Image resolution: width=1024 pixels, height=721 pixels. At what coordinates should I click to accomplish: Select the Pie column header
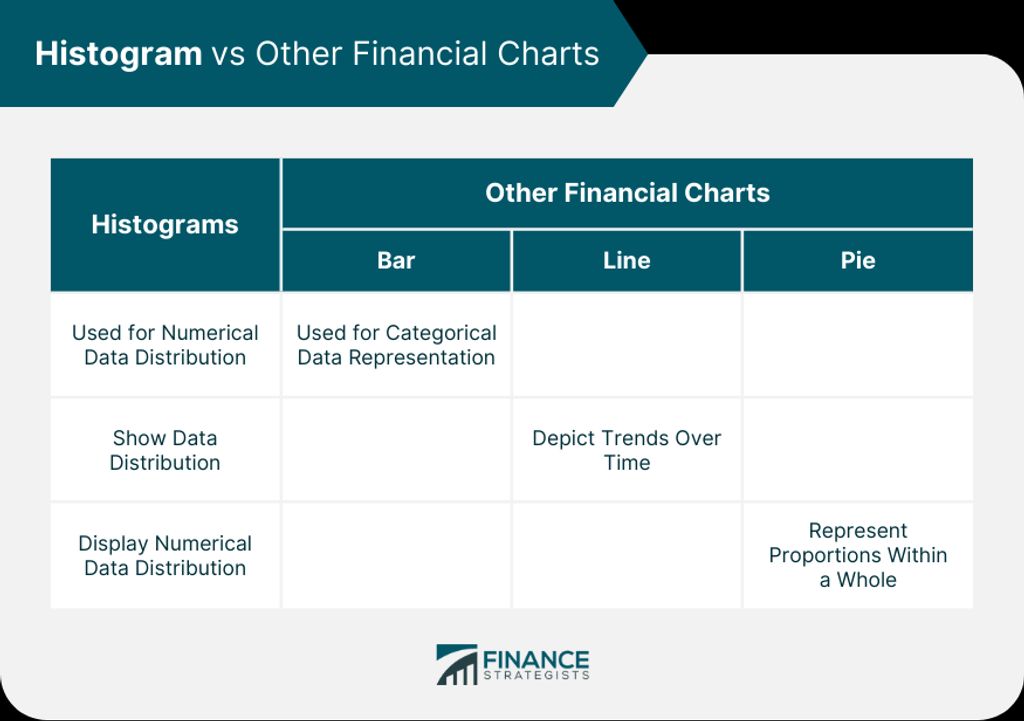coord(858,261)
